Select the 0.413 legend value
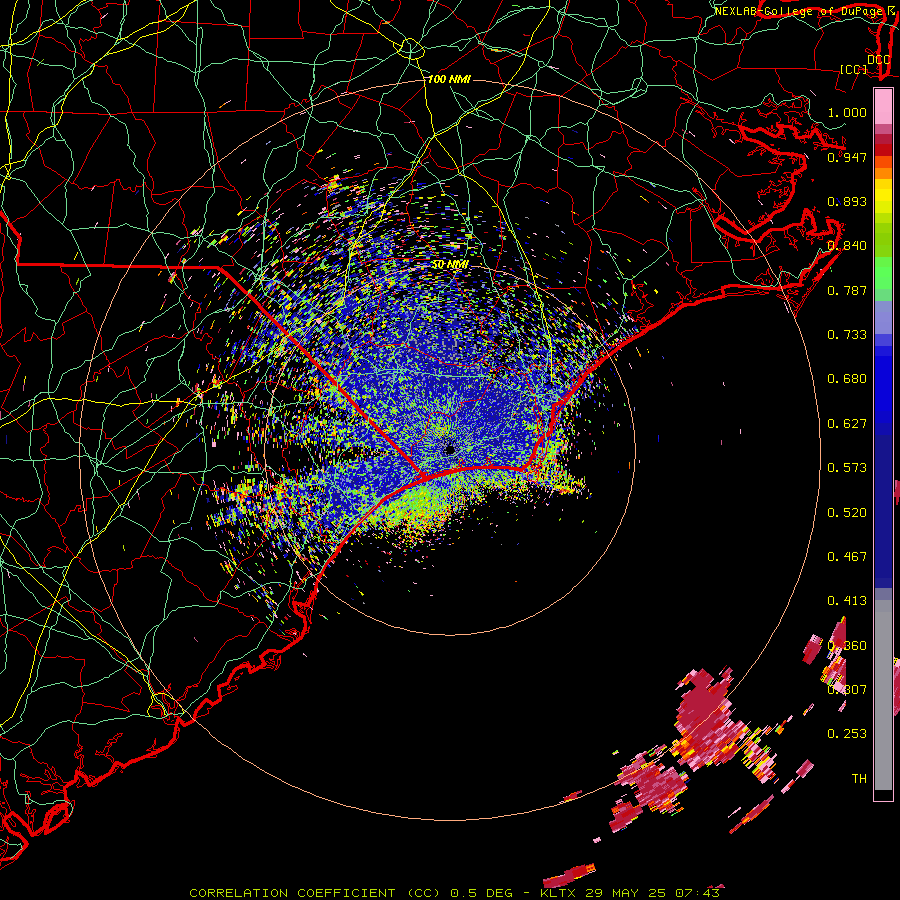900x900 pixels. click(847, 601)
